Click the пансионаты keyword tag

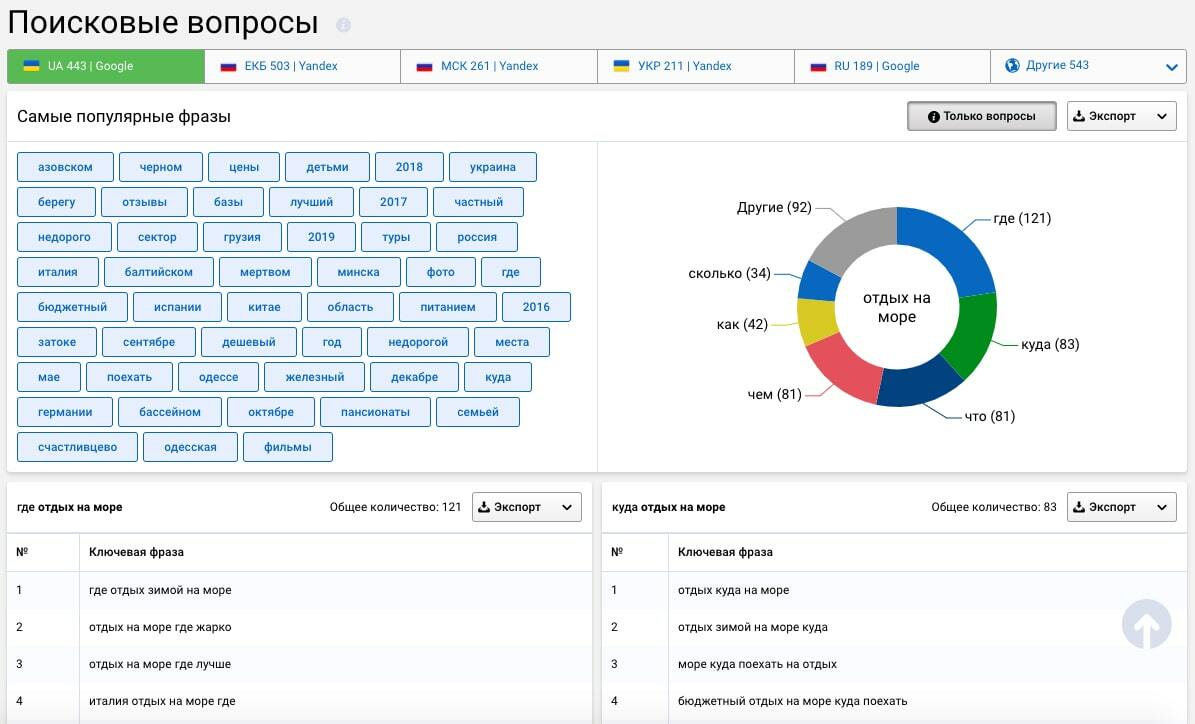375,412
